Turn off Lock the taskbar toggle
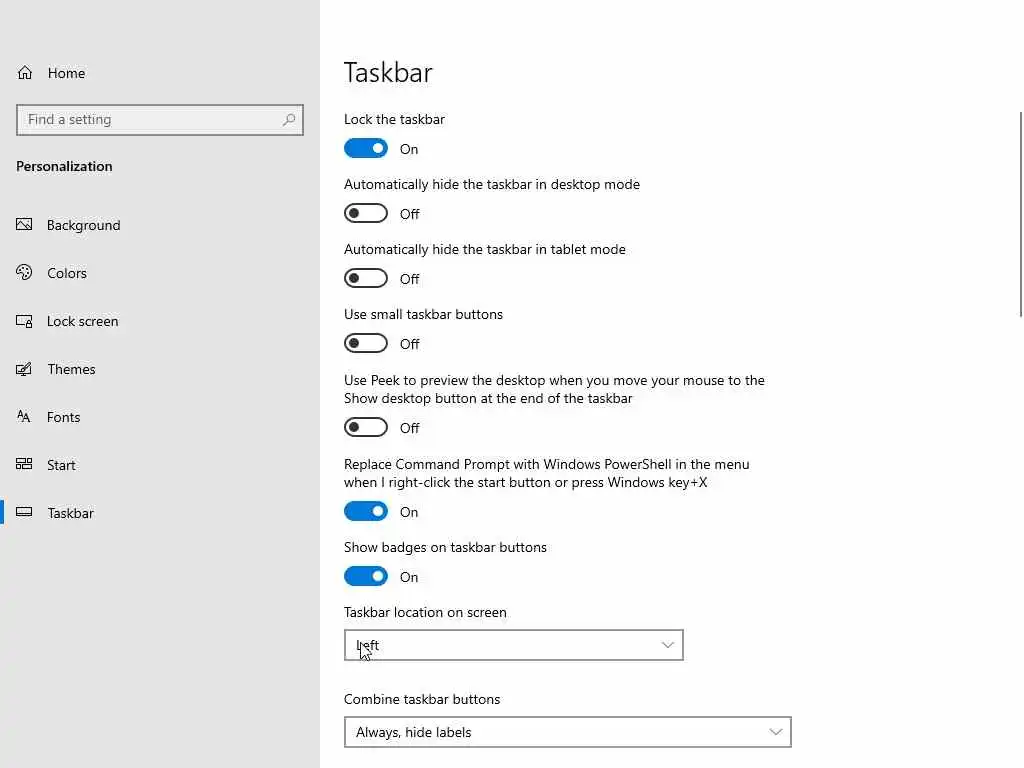 pos(366,149)
